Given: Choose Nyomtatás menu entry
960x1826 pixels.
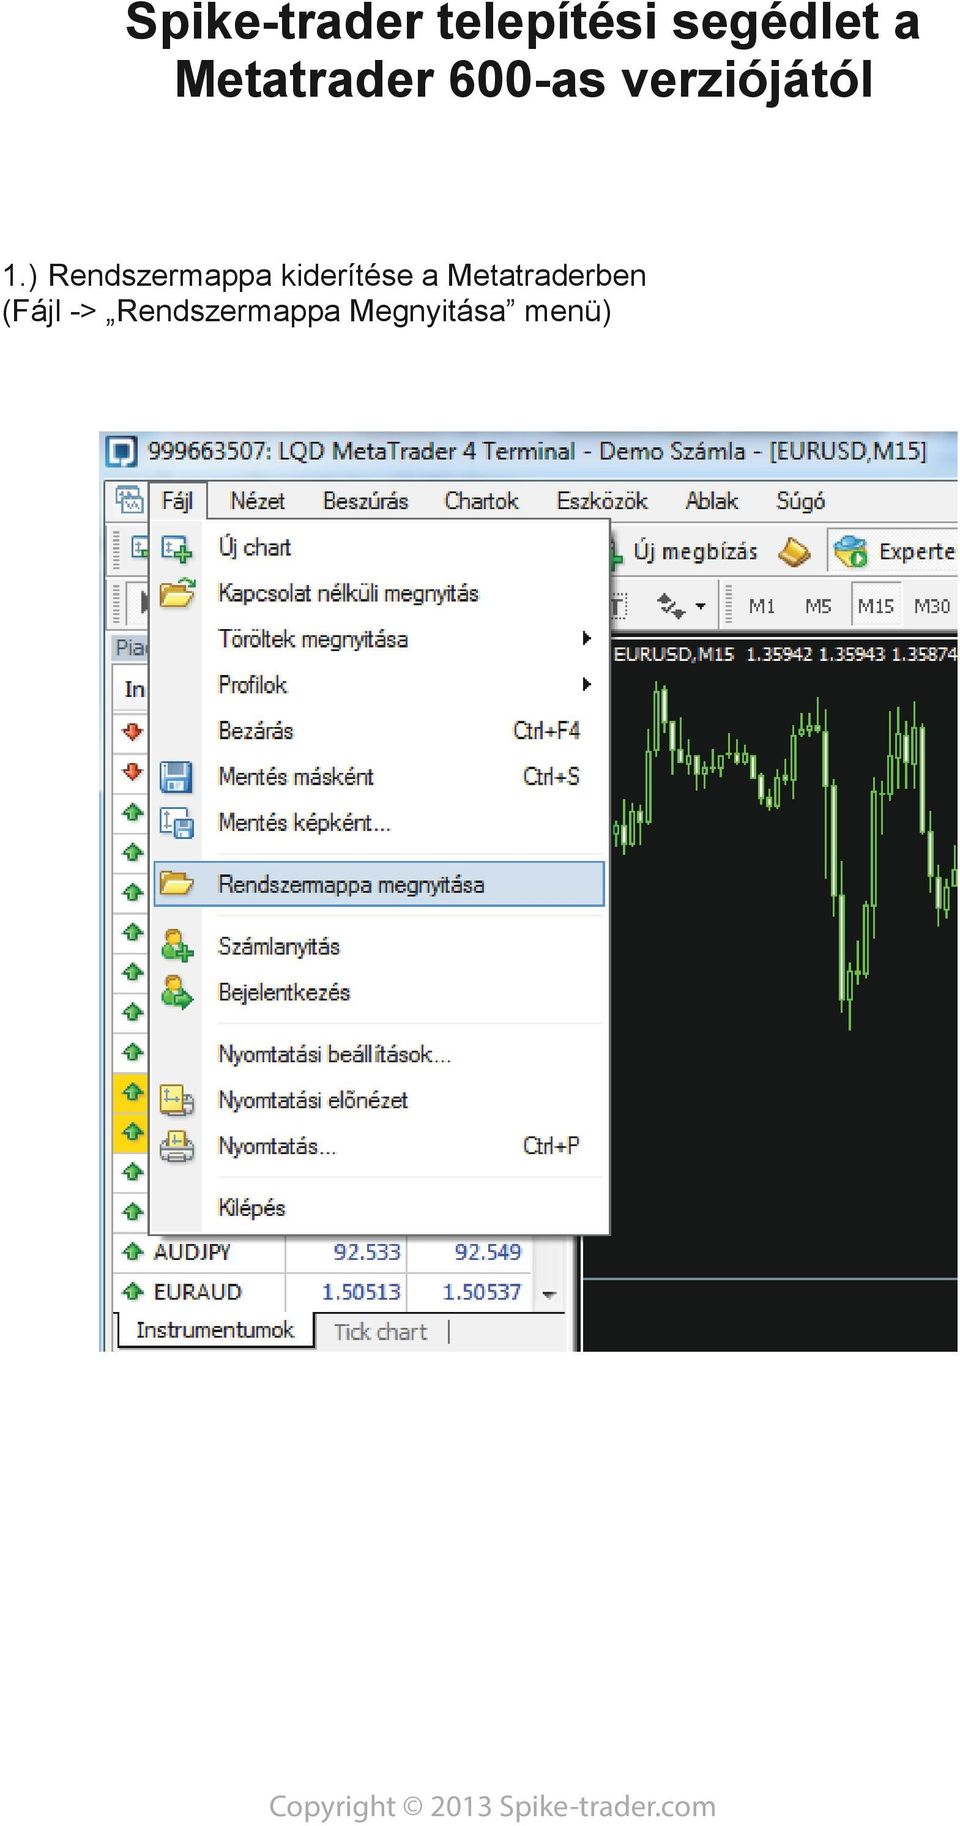Looking at the screenshot, I should 380,1147.
